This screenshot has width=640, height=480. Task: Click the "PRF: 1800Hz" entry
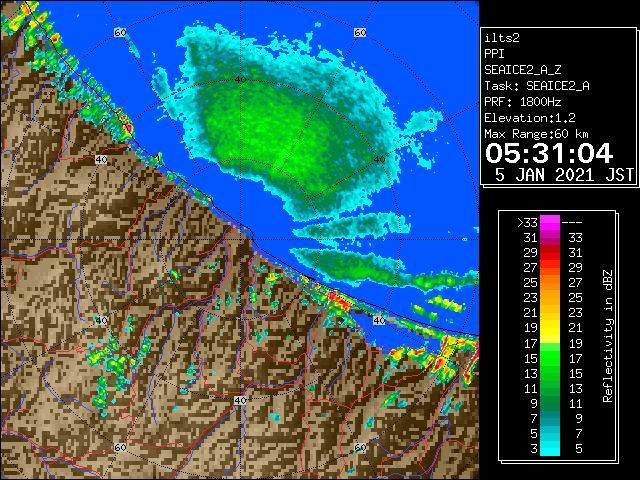pos(523,102)
